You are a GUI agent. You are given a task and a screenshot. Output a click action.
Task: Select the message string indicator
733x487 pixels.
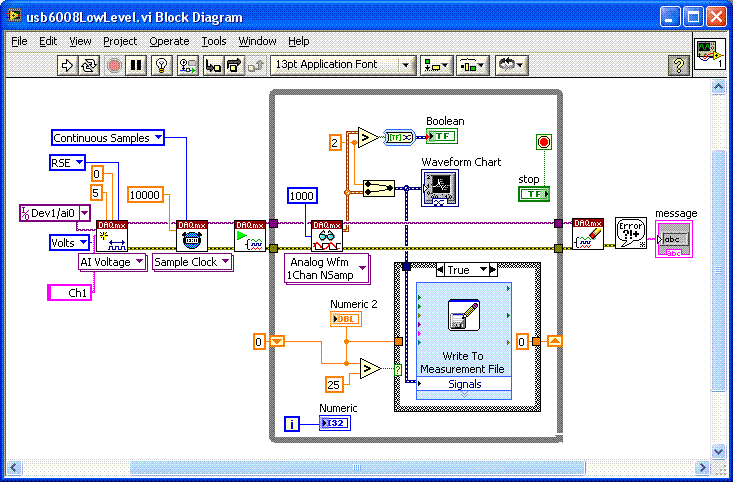[x=674, y=239]
